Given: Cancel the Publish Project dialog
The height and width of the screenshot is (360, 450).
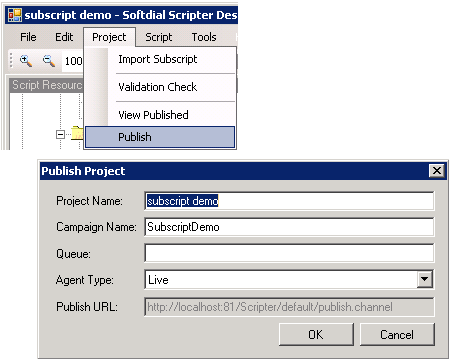Looking at the screenshot, I should coord(397,334).
